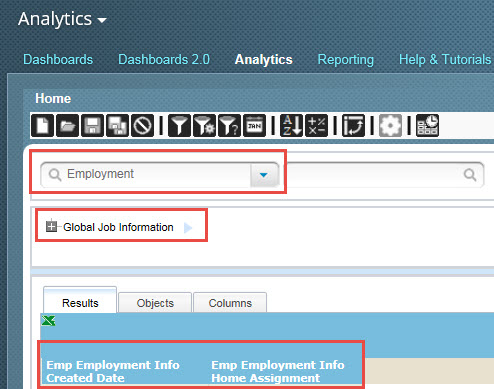Click the A-Z sort icon
494x389 pixels.
291,126
